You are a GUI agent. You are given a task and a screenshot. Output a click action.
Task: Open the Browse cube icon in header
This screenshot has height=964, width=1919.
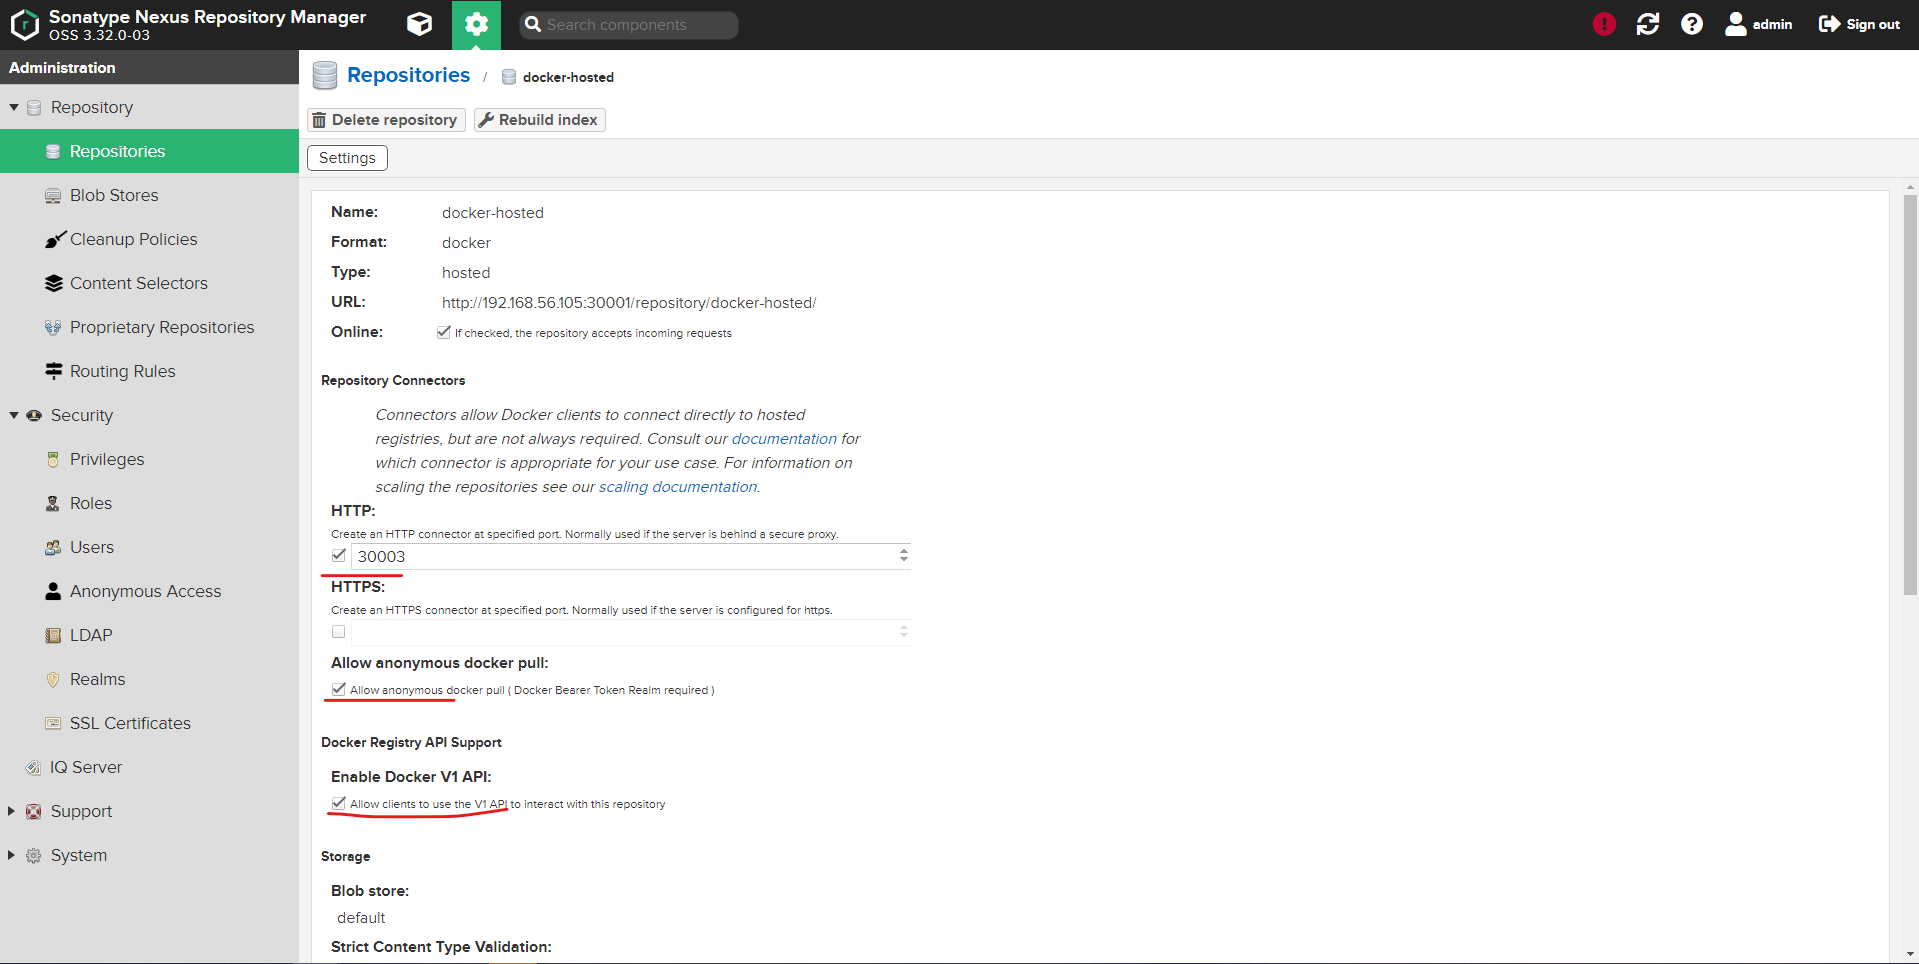coord(420,24)
